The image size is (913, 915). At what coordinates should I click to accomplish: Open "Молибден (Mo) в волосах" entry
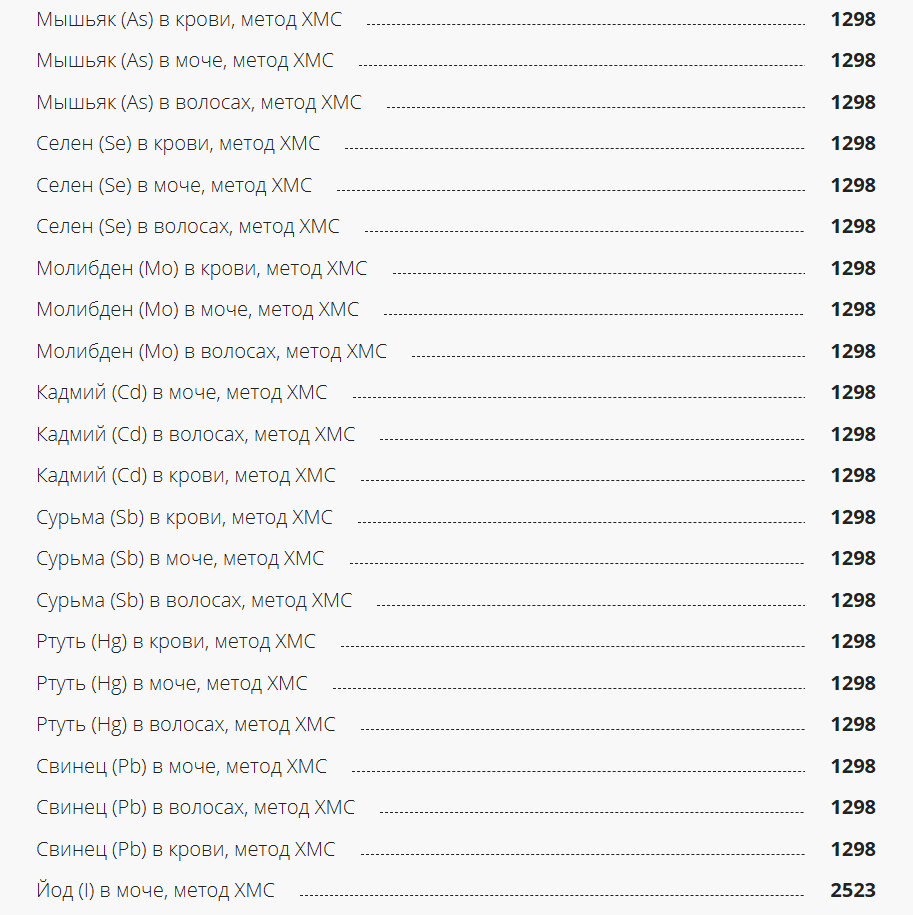point(211,352)
